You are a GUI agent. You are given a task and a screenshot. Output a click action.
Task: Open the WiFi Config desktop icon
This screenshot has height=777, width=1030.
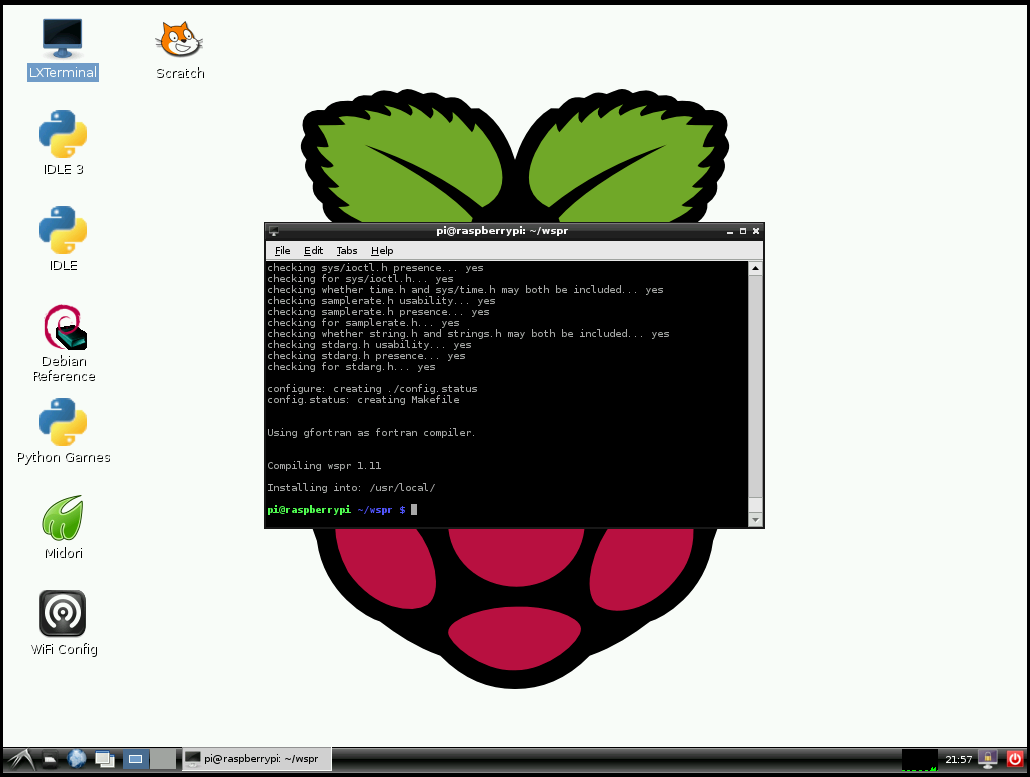point(63,623)
